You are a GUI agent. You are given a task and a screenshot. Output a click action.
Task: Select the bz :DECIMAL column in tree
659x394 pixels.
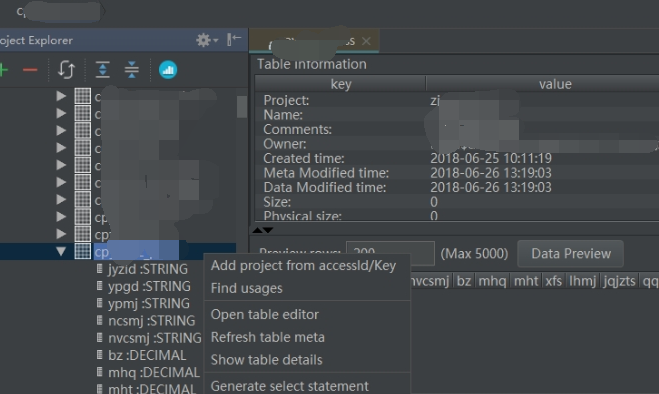[x=147, y=355]
